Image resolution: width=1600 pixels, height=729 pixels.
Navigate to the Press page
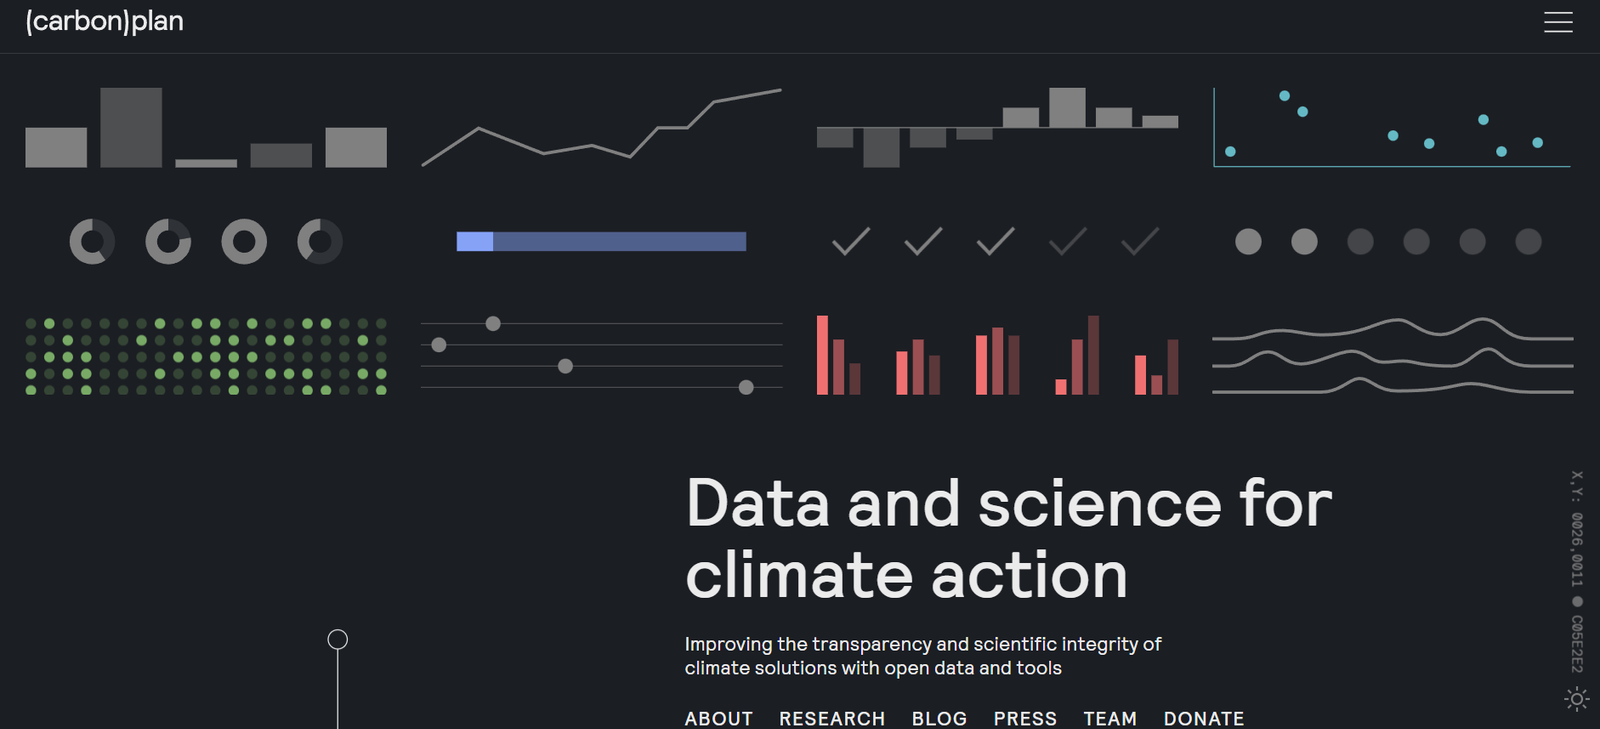click(x=1025, y=718)
